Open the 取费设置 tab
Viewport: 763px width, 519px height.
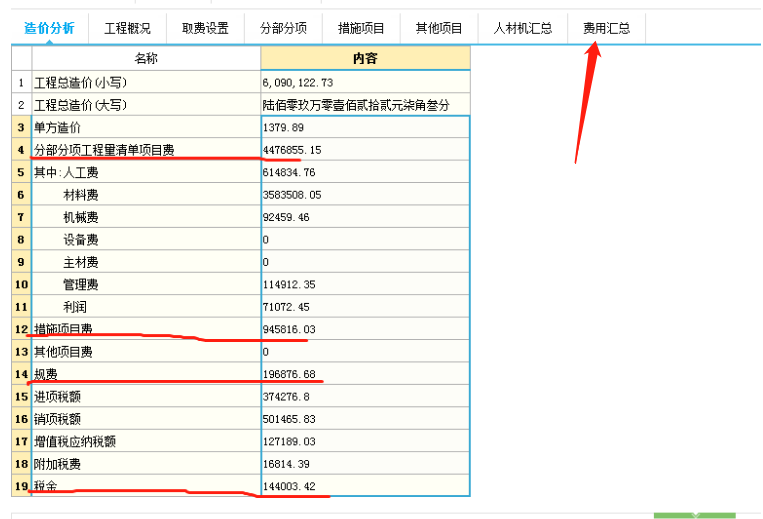tap(205, 28)
